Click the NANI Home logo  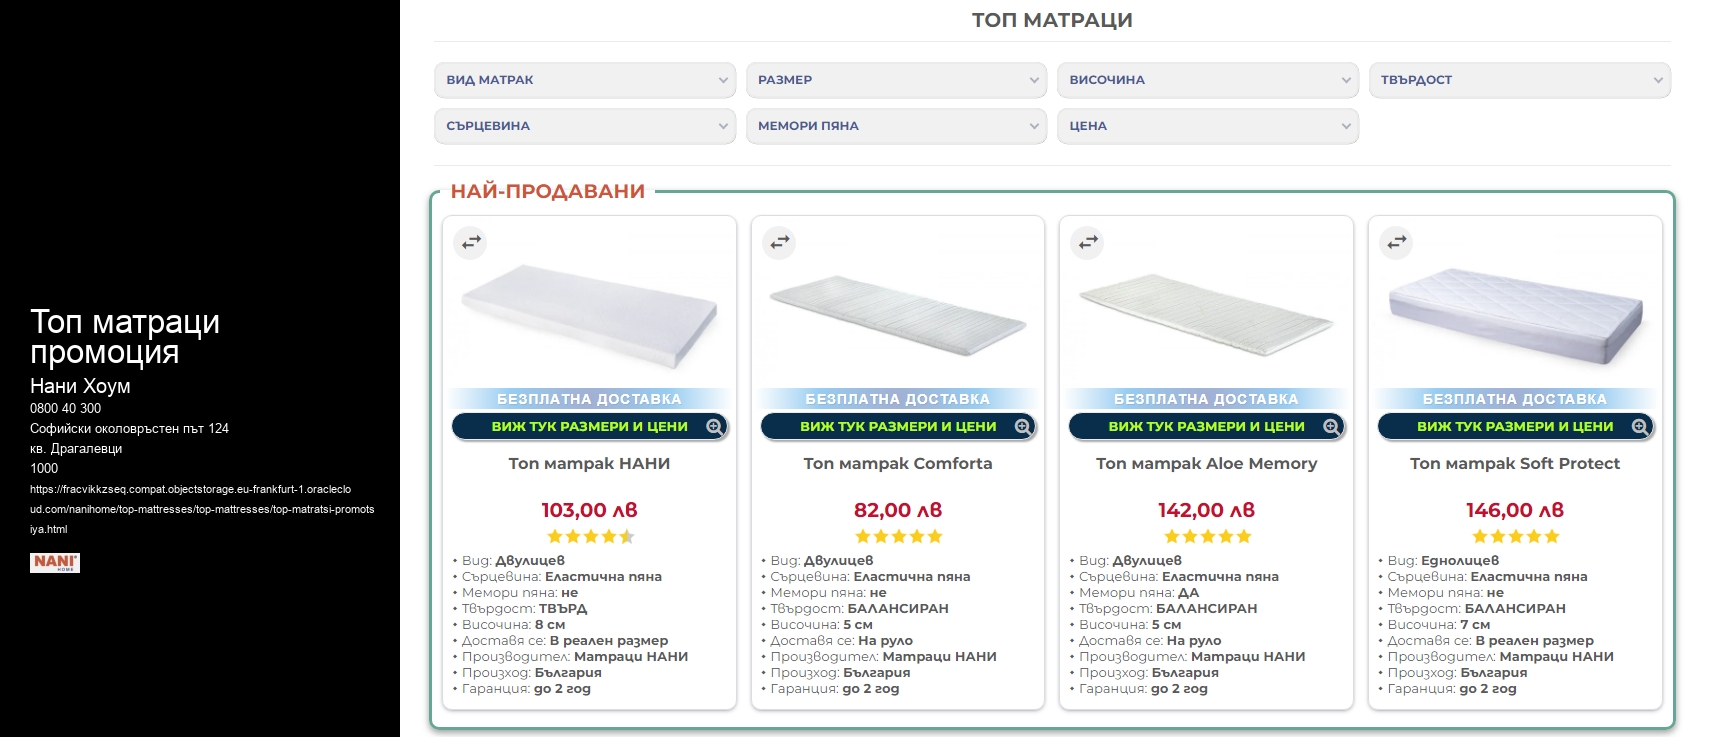[55, 562]
